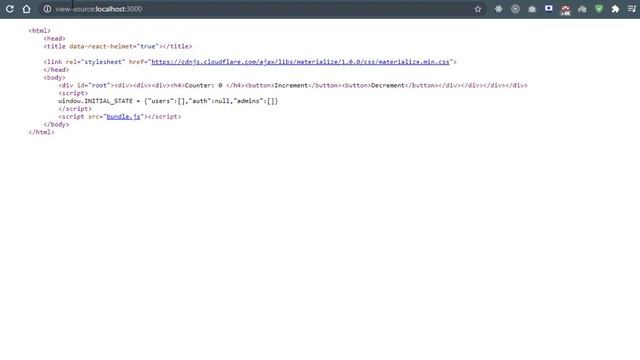
Task: Reload the page with the refresh icon
Action: (10, 9)
